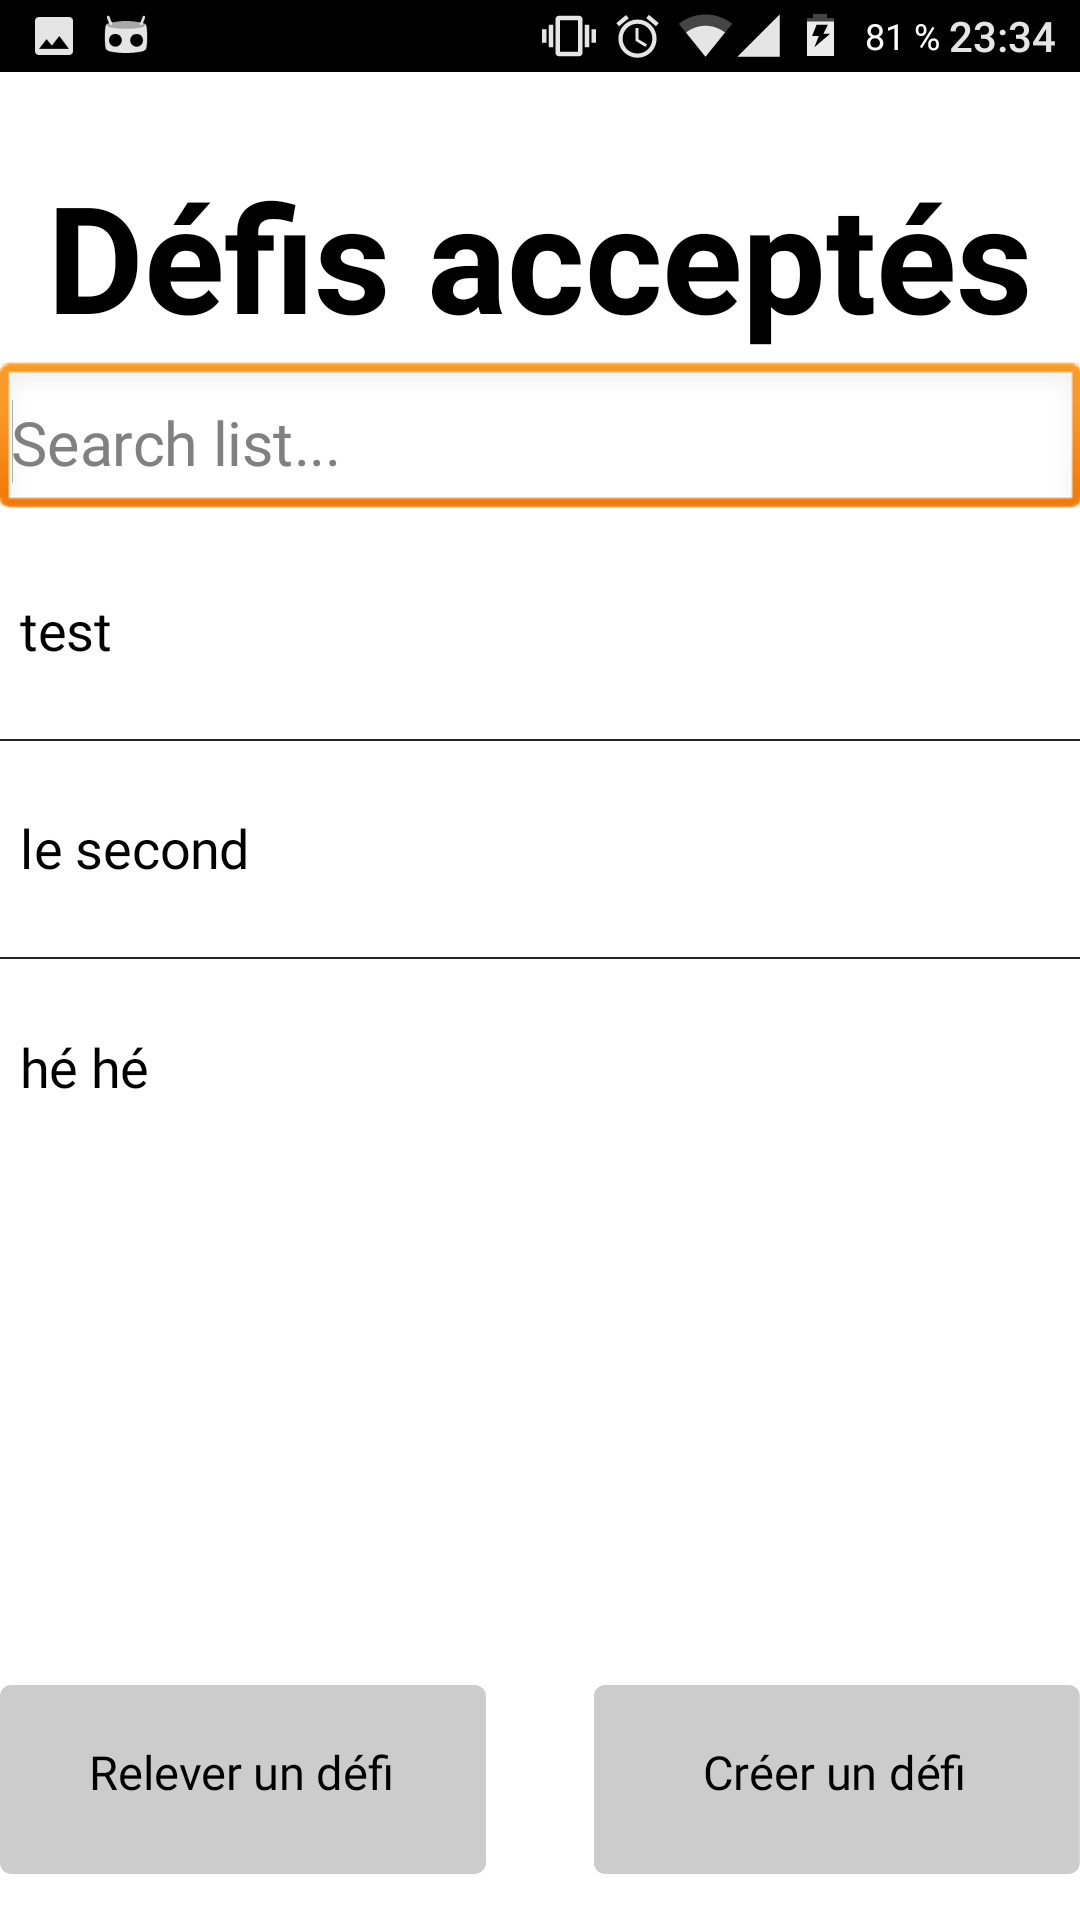Focus the Search list input field

pos(540,436)
